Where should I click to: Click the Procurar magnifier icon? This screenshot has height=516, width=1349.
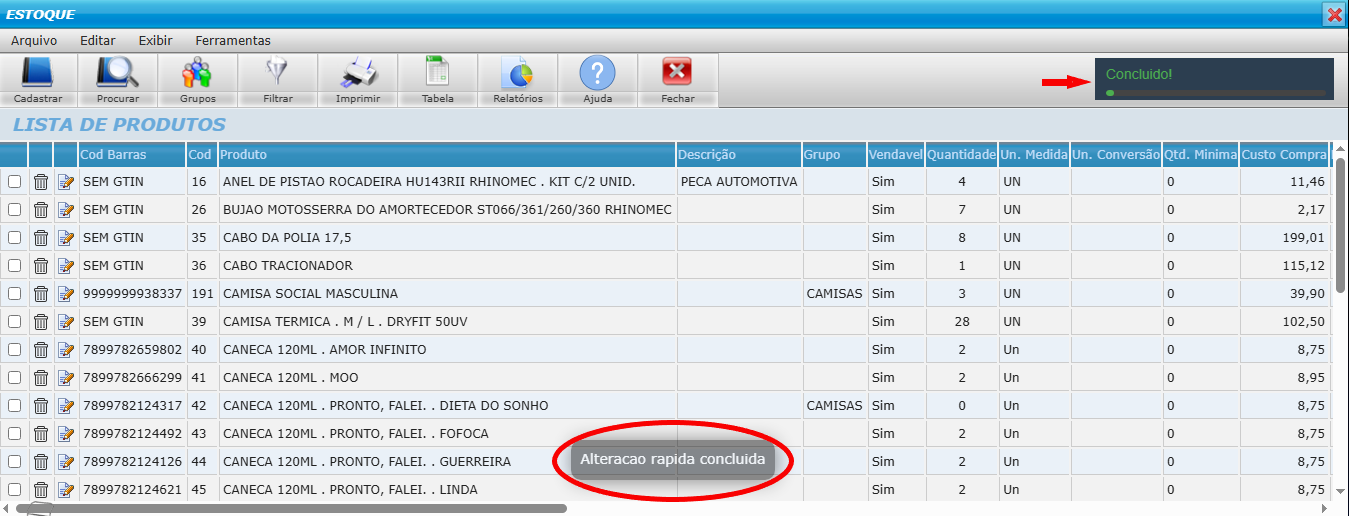coord(118,73)
